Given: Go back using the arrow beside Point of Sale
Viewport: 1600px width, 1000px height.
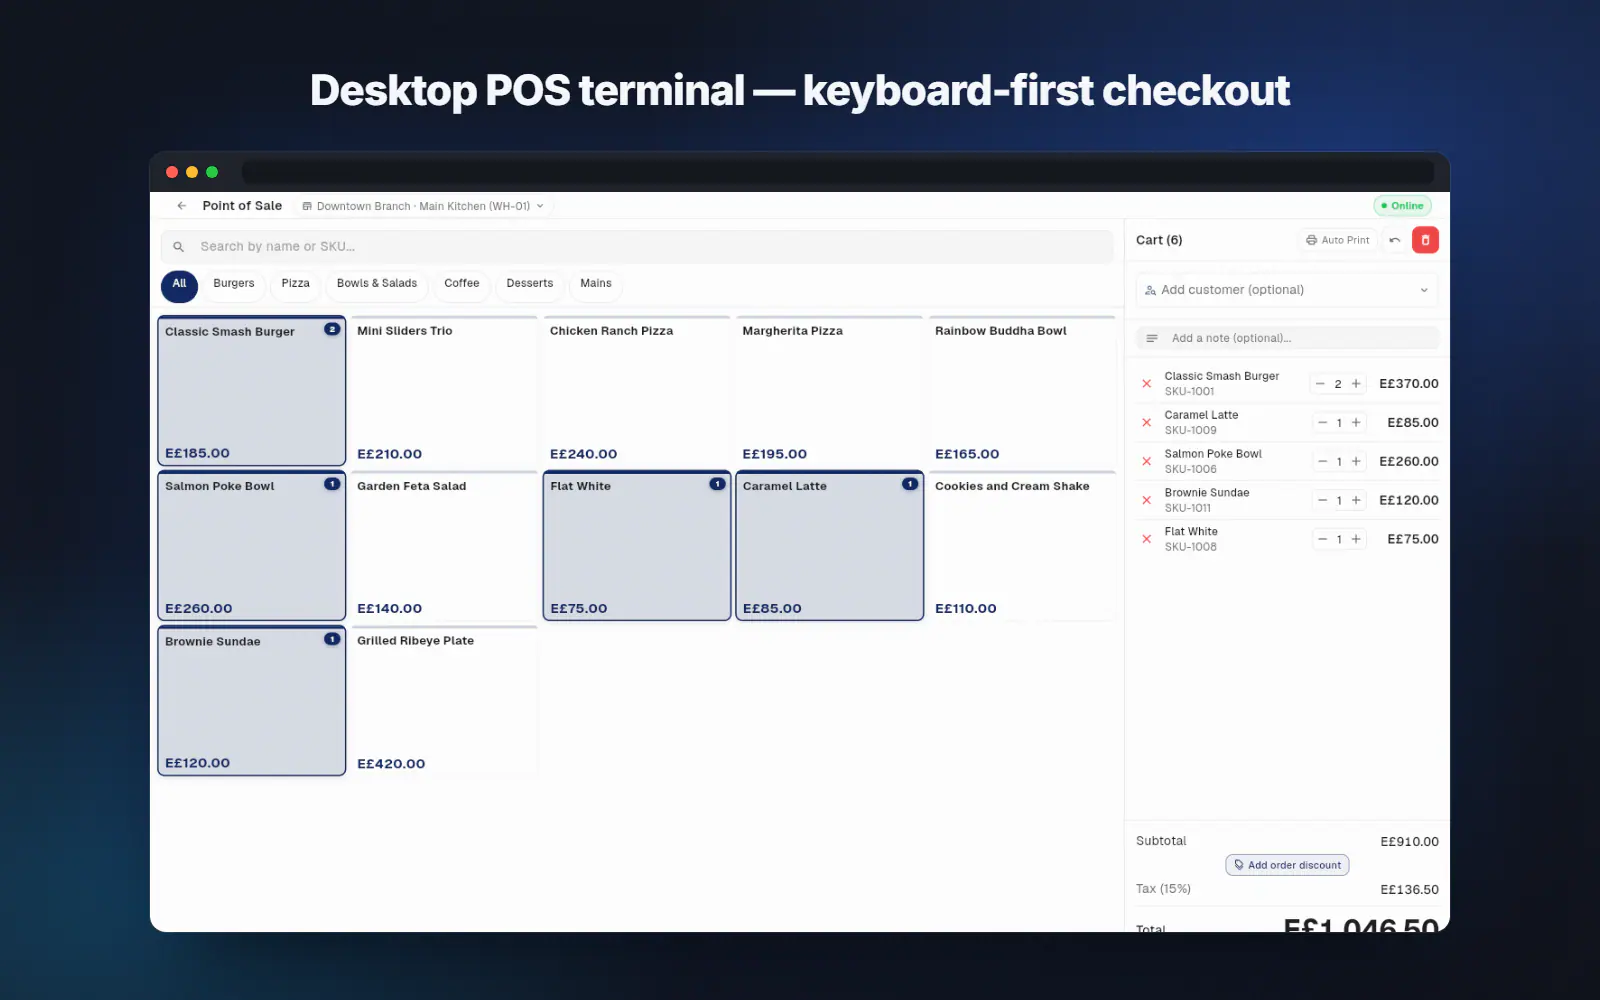Looking at the screenshot, I should coord(181,206).
